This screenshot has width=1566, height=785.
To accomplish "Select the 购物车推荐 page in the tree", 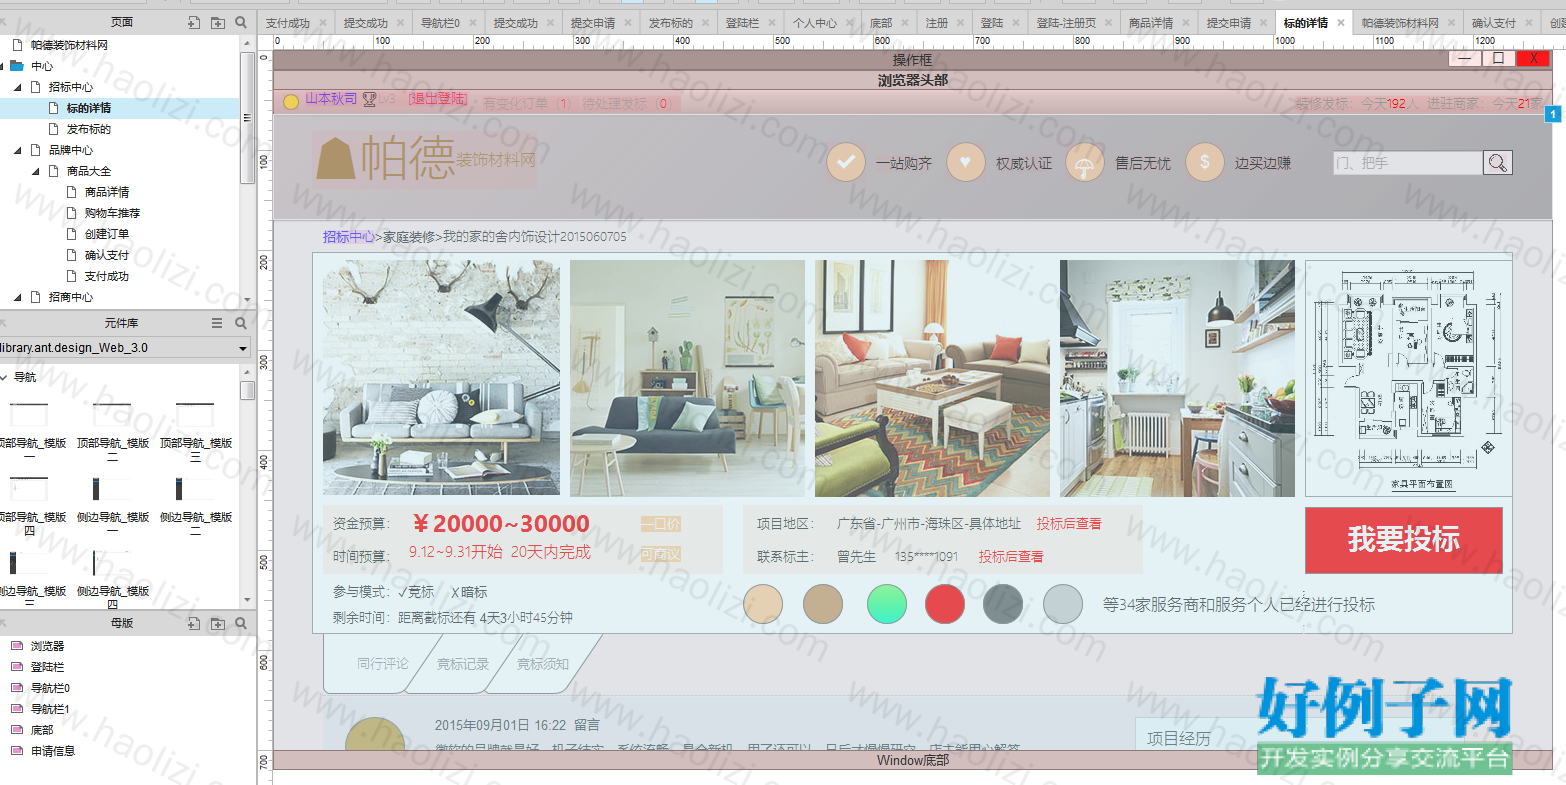I will tap(112, 213).
